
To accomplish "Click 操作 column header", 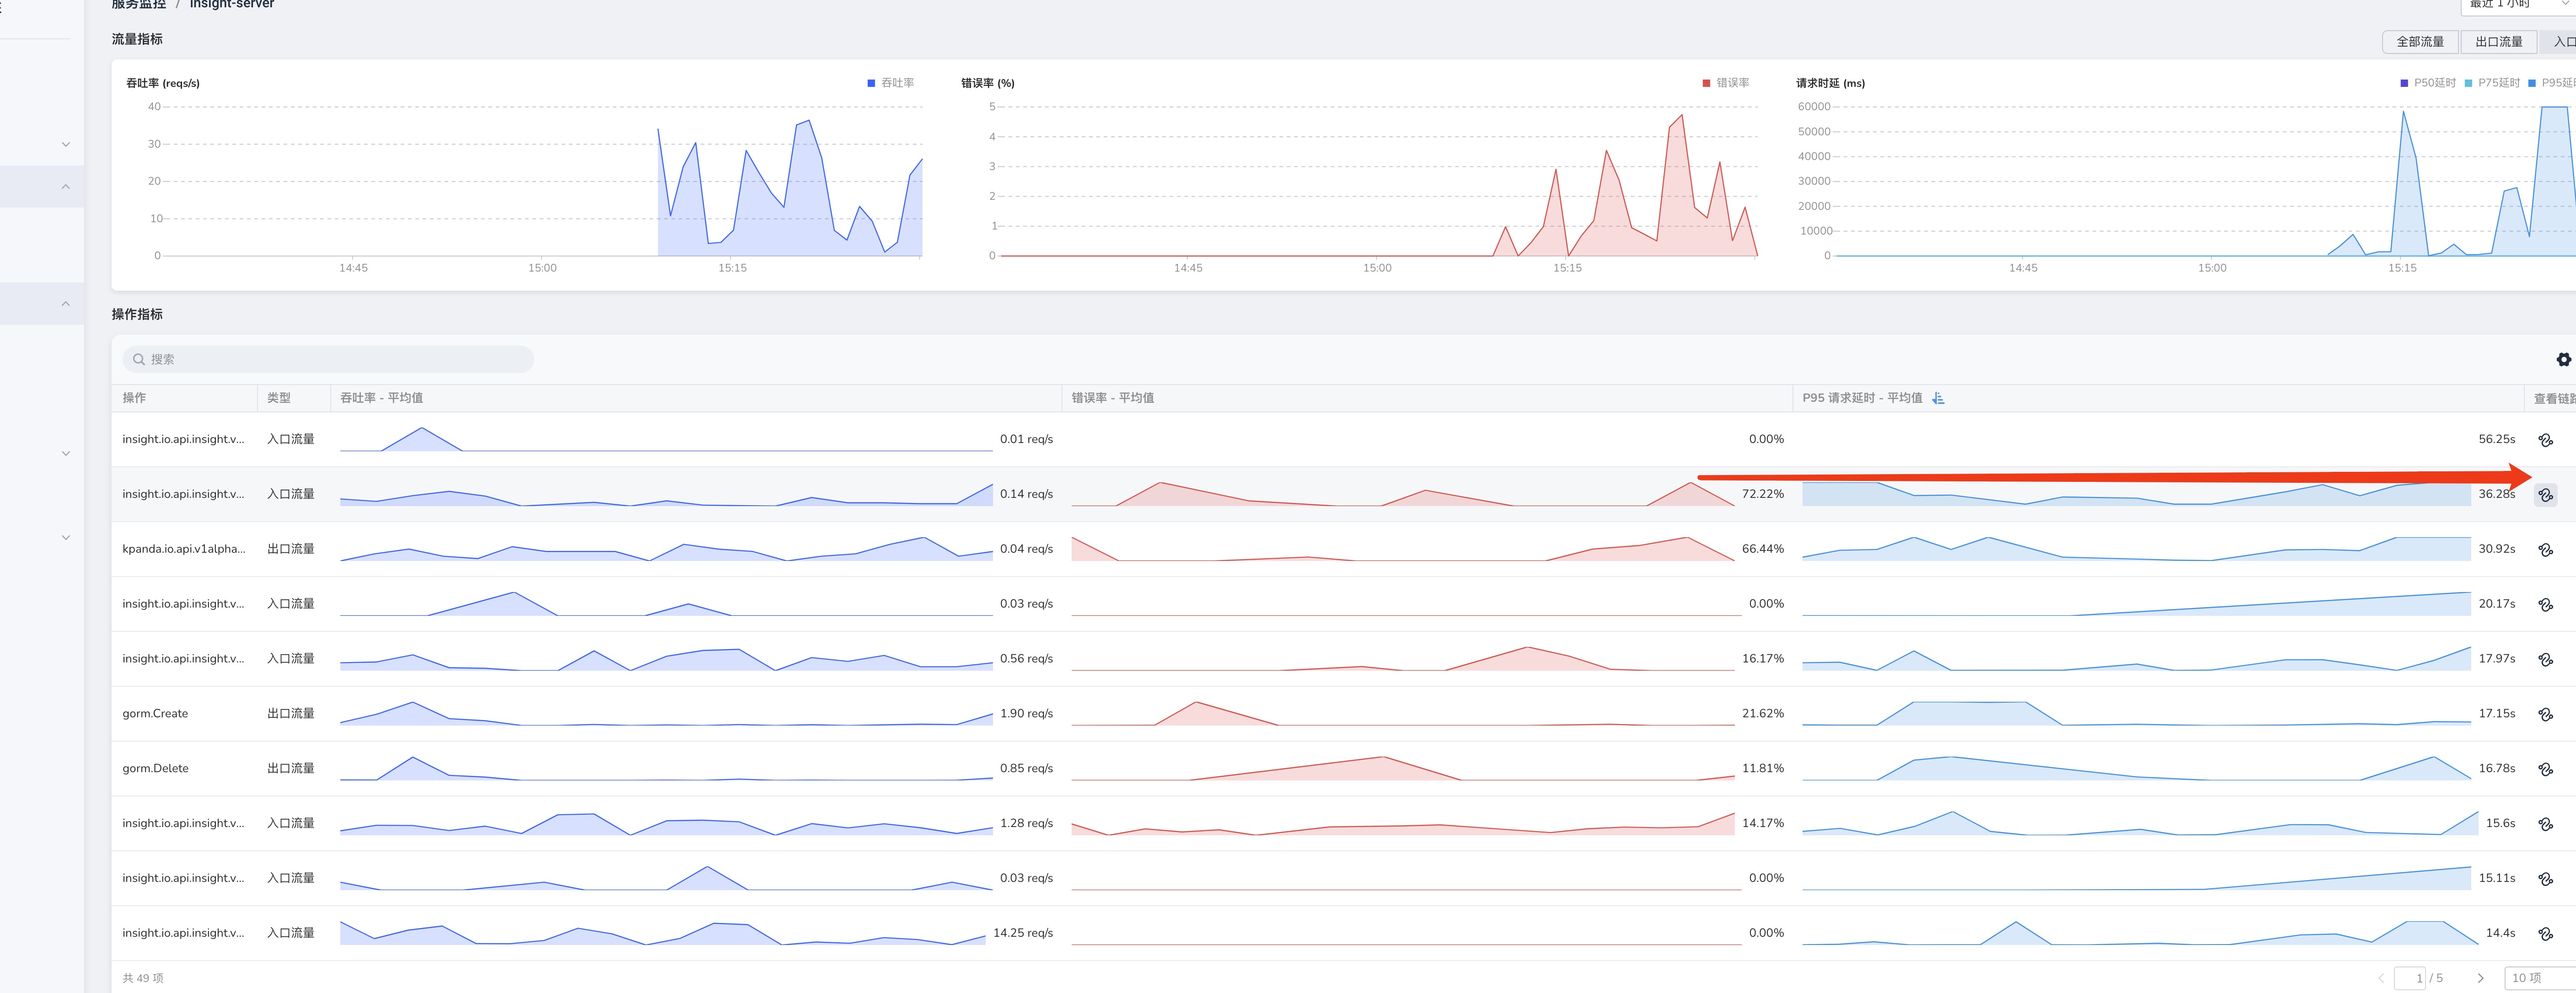I will coord(134,398).
